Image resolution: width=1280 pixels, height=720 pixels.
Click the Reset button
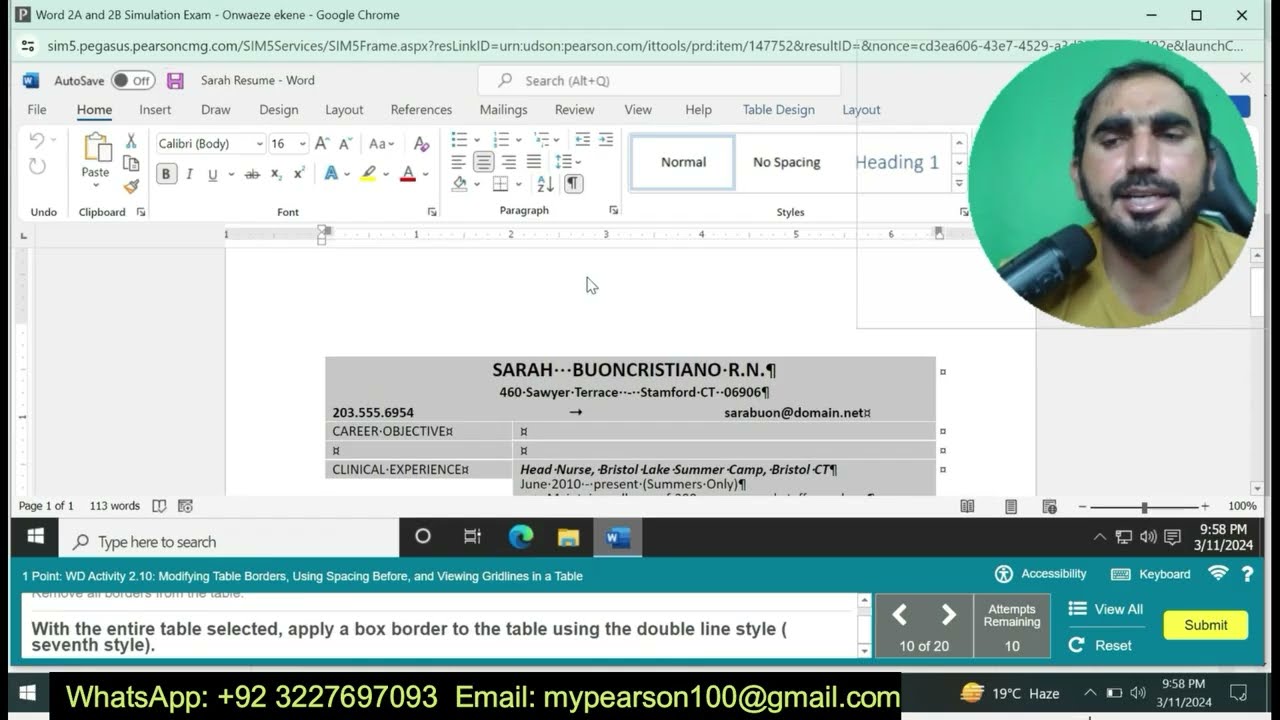1101,645
